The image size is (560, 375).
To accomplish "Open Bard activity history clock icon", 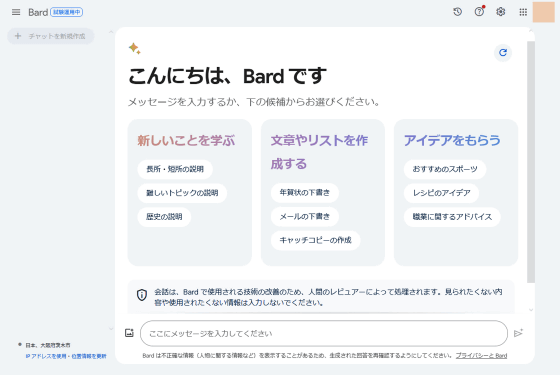I will [458, 12].
